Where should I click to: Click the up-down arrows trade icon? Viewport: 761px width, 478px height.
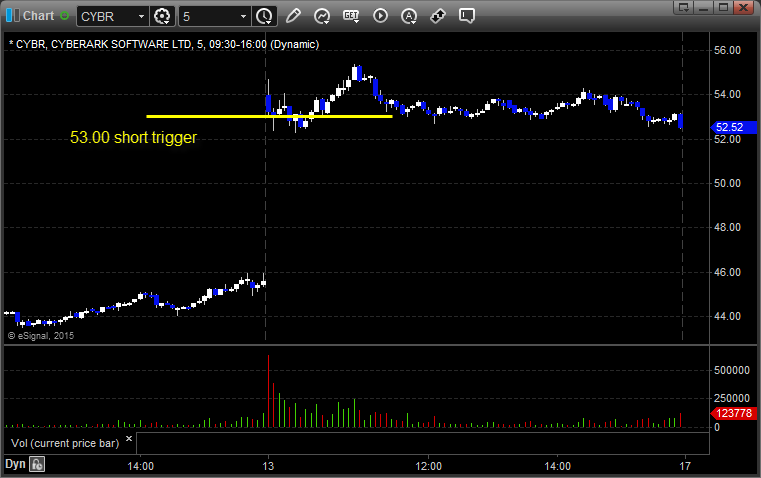pos(438,16)
